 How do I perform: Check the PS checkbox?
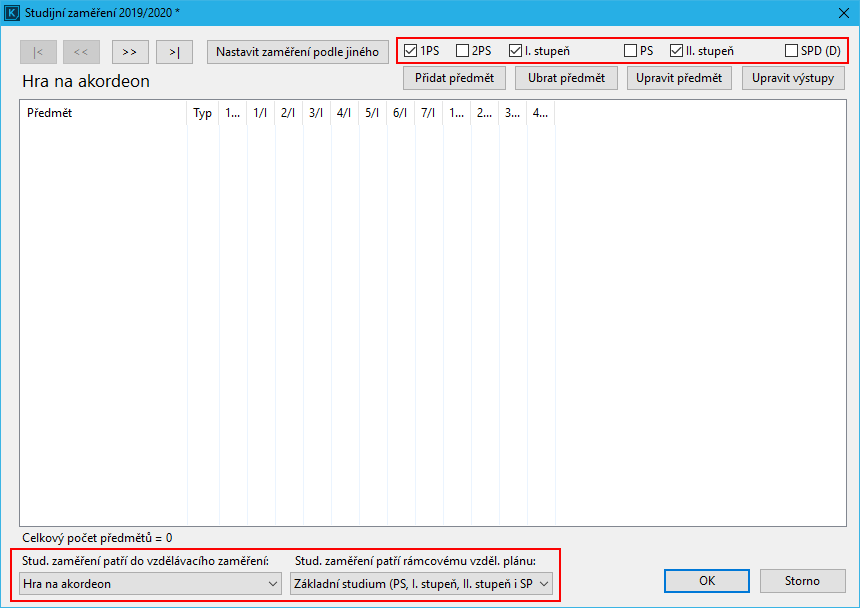tap(631, 51)
